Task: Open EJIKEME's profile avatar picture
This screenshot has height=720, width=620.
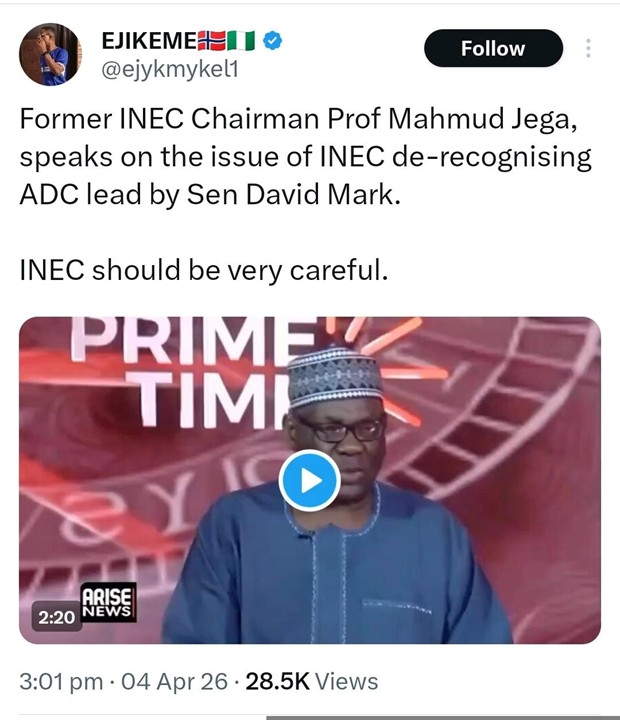Action: click(x=50, y=54)
